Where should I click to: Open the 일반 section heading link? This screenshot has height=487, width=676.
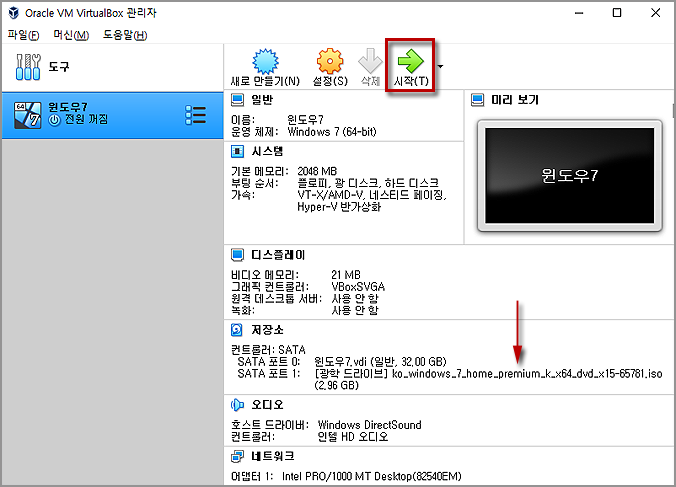[x=262, y=100]
